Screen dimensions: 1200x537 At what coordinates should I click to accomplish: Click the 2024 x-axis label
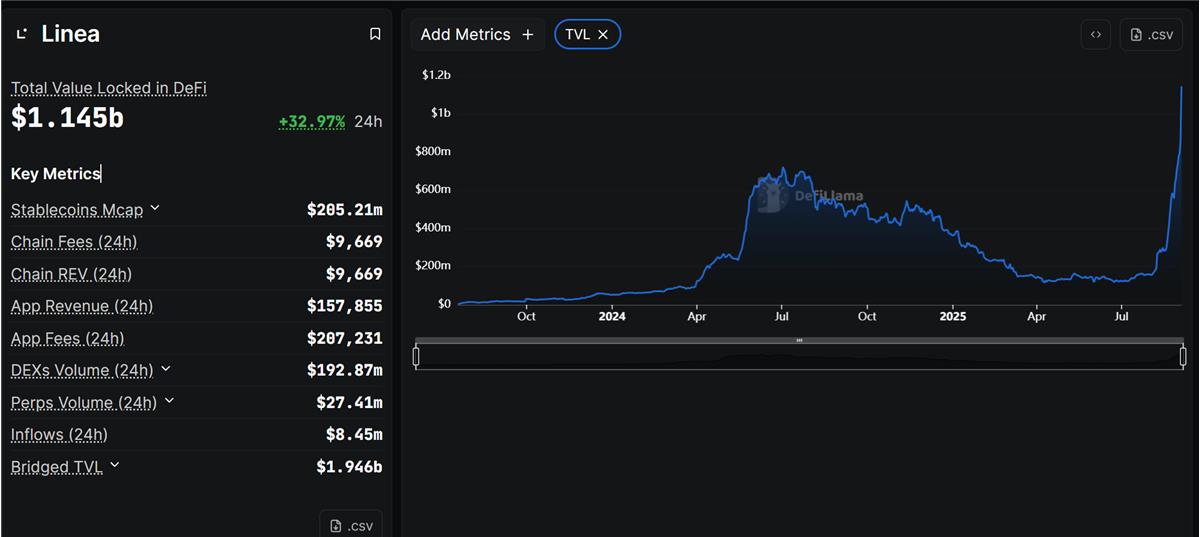click(x=612, y=316)
